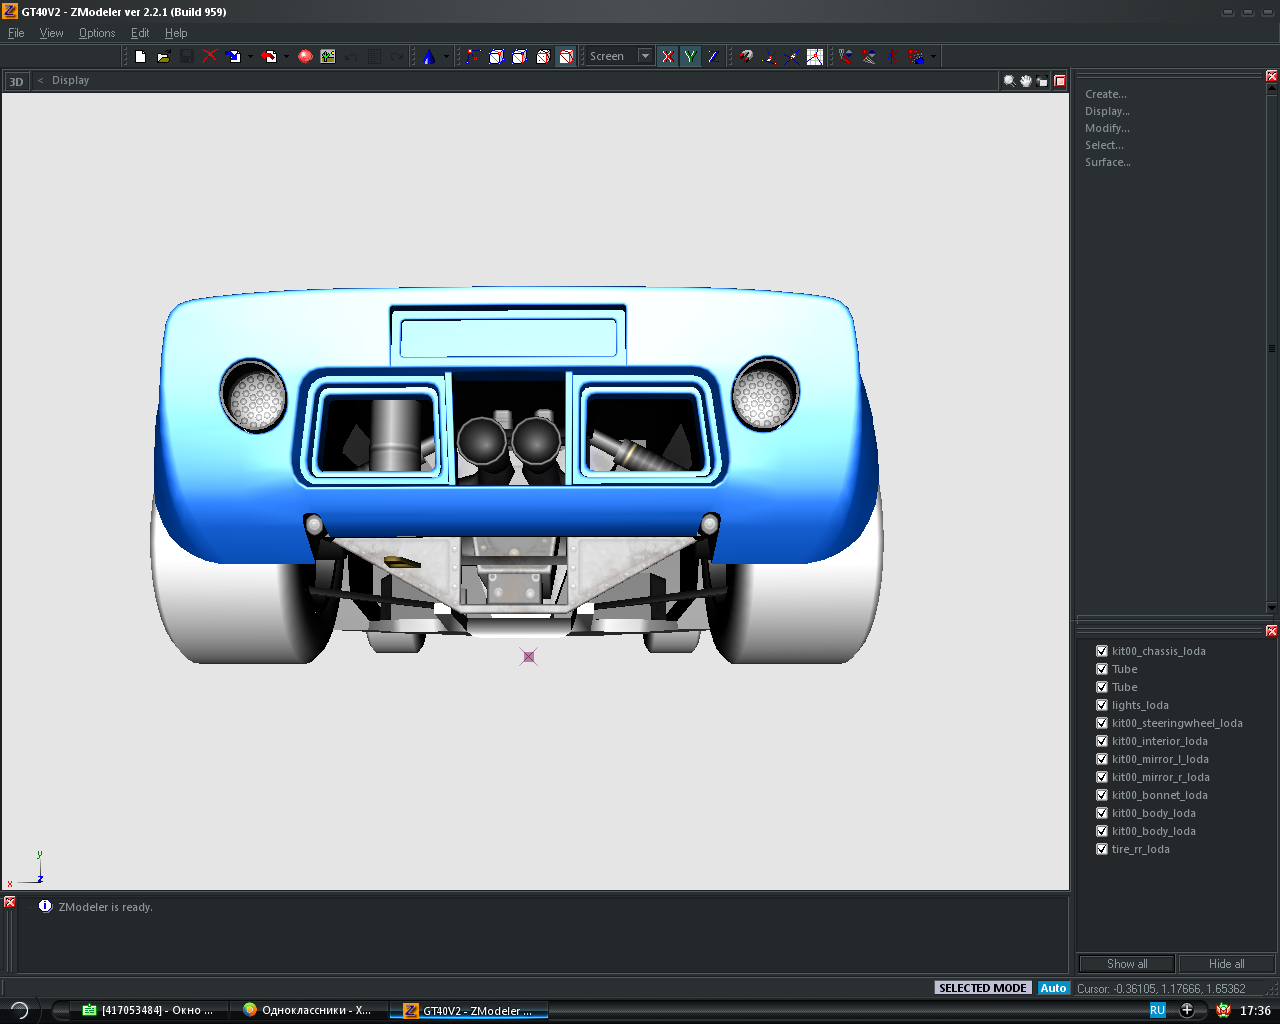Expand the import arrow dropdown
Screen dimensions: 1280x1024
point(250,57)
